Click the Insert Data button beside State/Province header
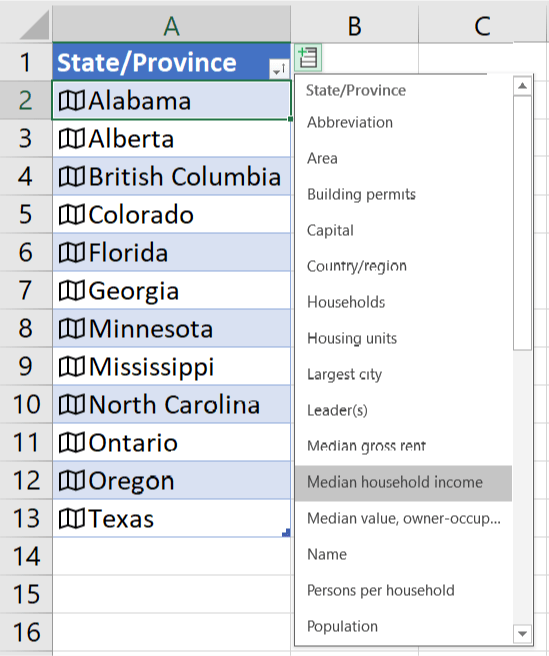Image resolution: width=549 pixels, height=656 pixels. pyautogui.click(x=308, y=58)
